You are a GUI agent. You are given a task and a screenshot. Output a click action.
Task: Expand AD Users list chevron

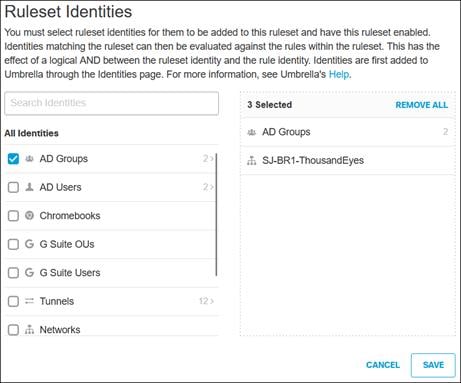211,187
